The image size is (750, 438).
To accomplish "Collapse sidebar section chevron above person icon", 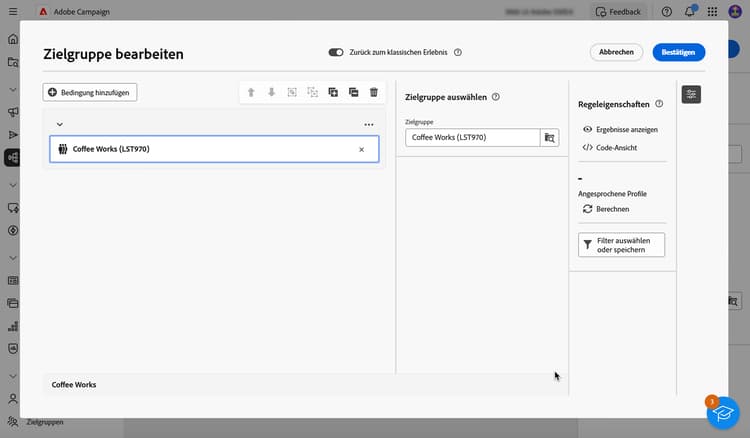I will (13, 376).
